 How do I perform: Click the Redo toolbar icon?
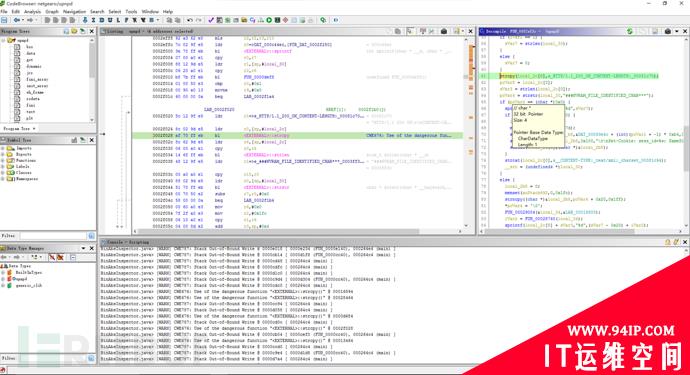tap(199, 20)
